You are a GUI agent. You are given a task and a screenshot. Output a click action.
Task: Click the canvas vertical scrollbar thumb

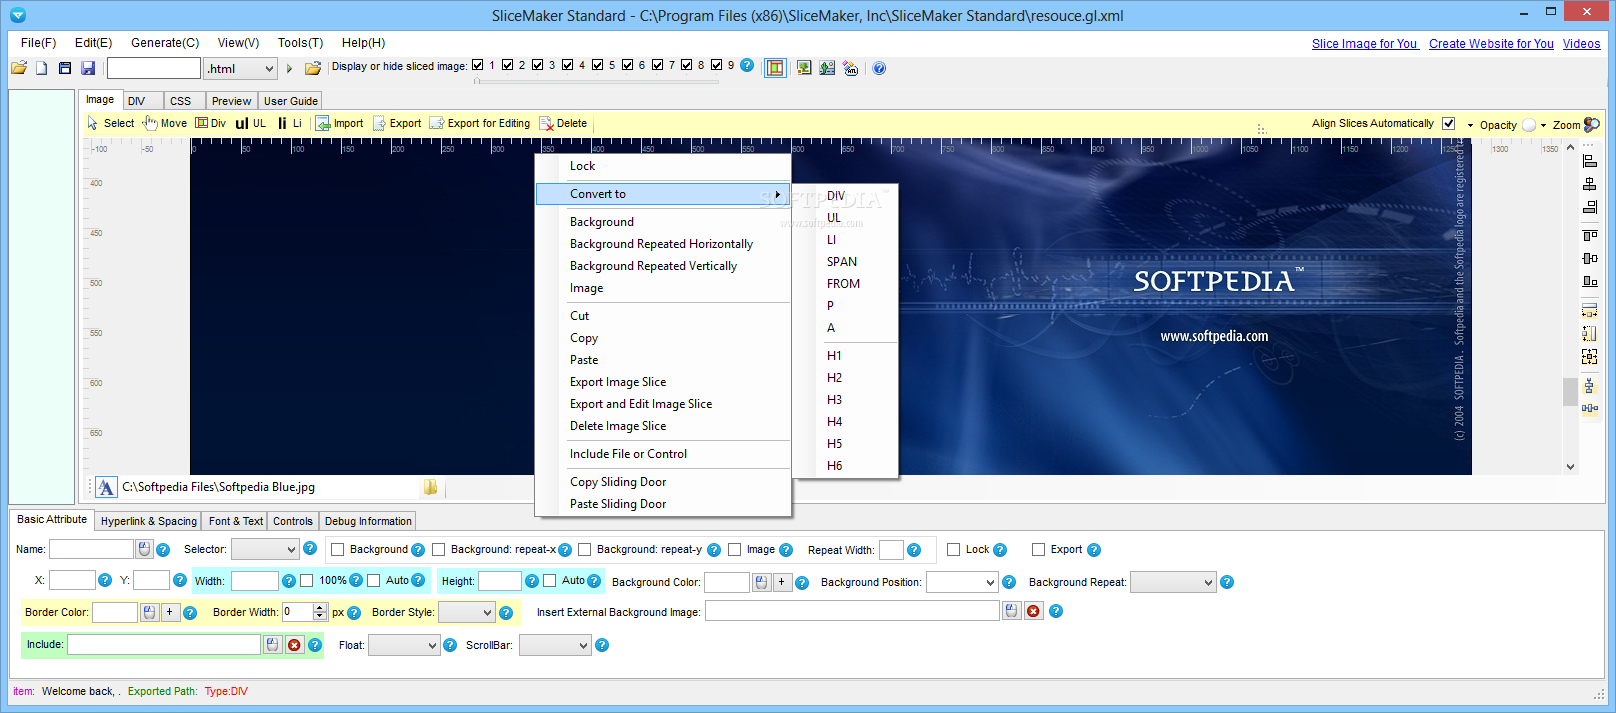pos(1570,391)
